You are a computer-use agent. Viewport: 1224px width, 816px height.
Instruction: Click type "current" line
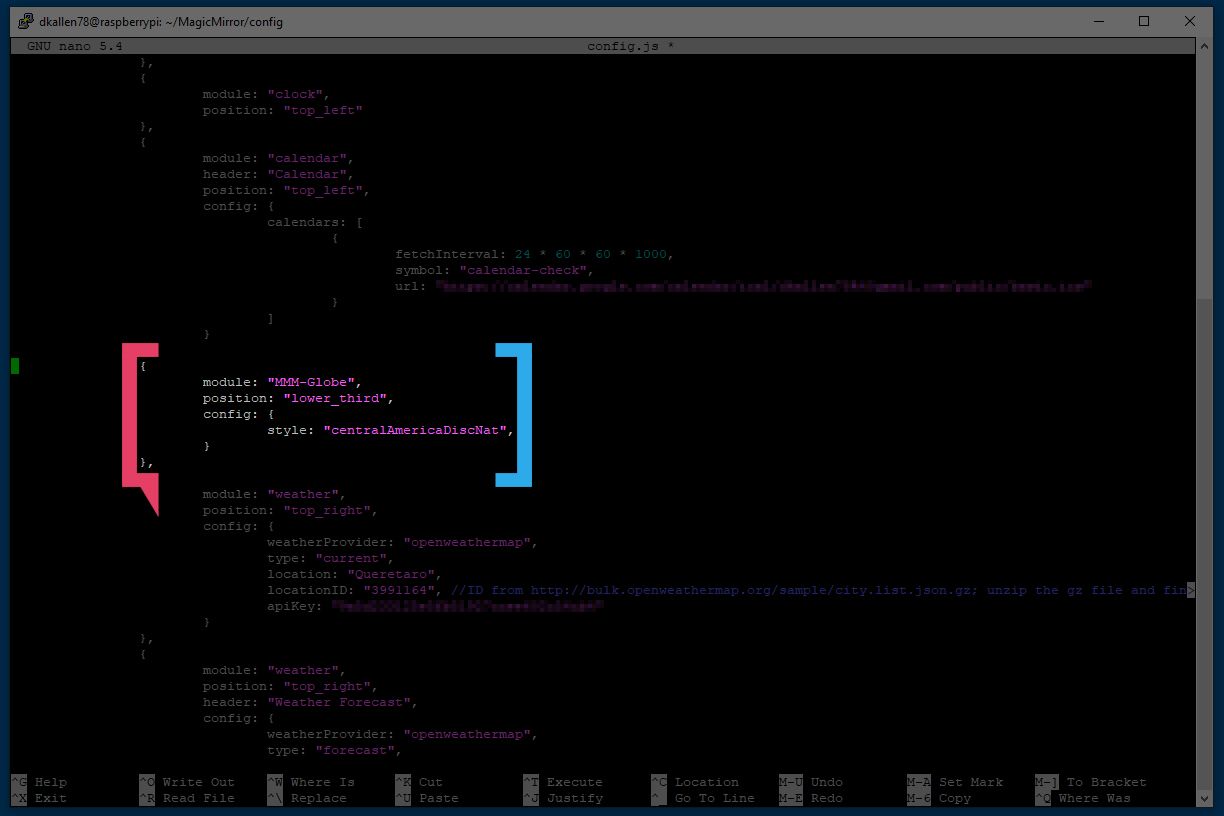330,558
